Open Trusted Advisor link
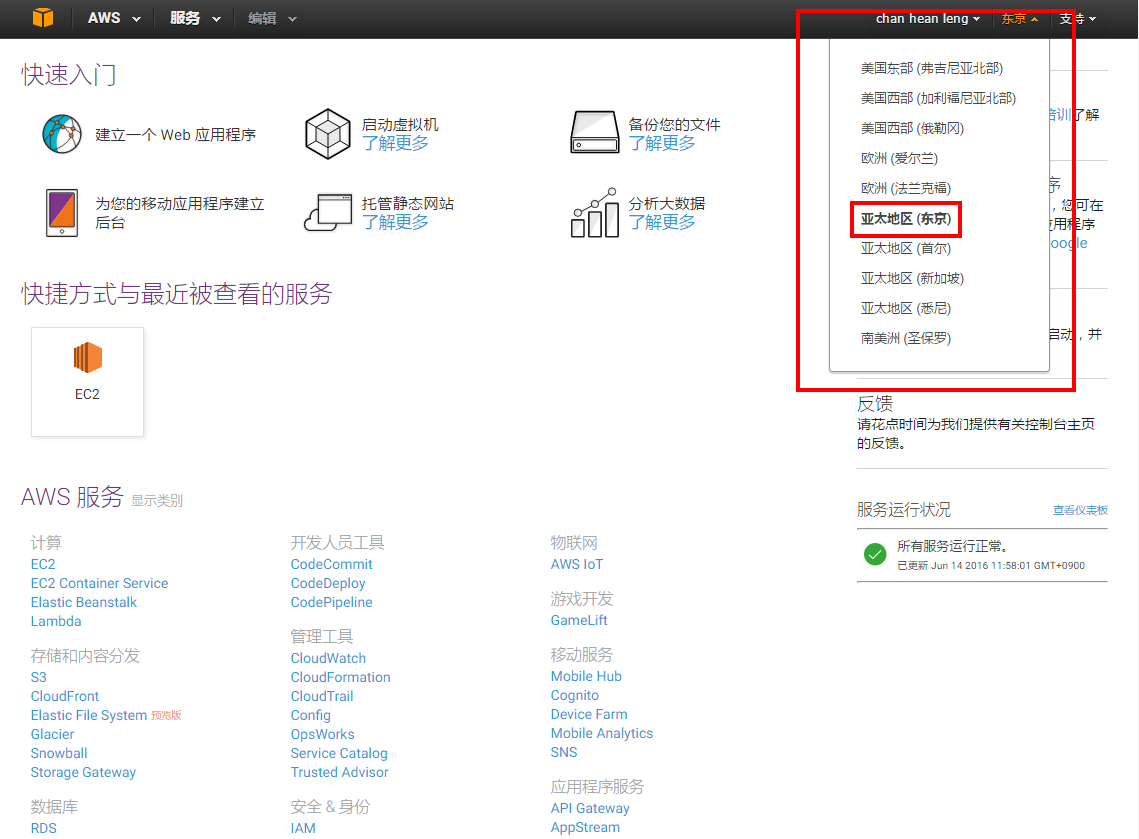This screenshot has width=1139, height=839. pos(339,772)
